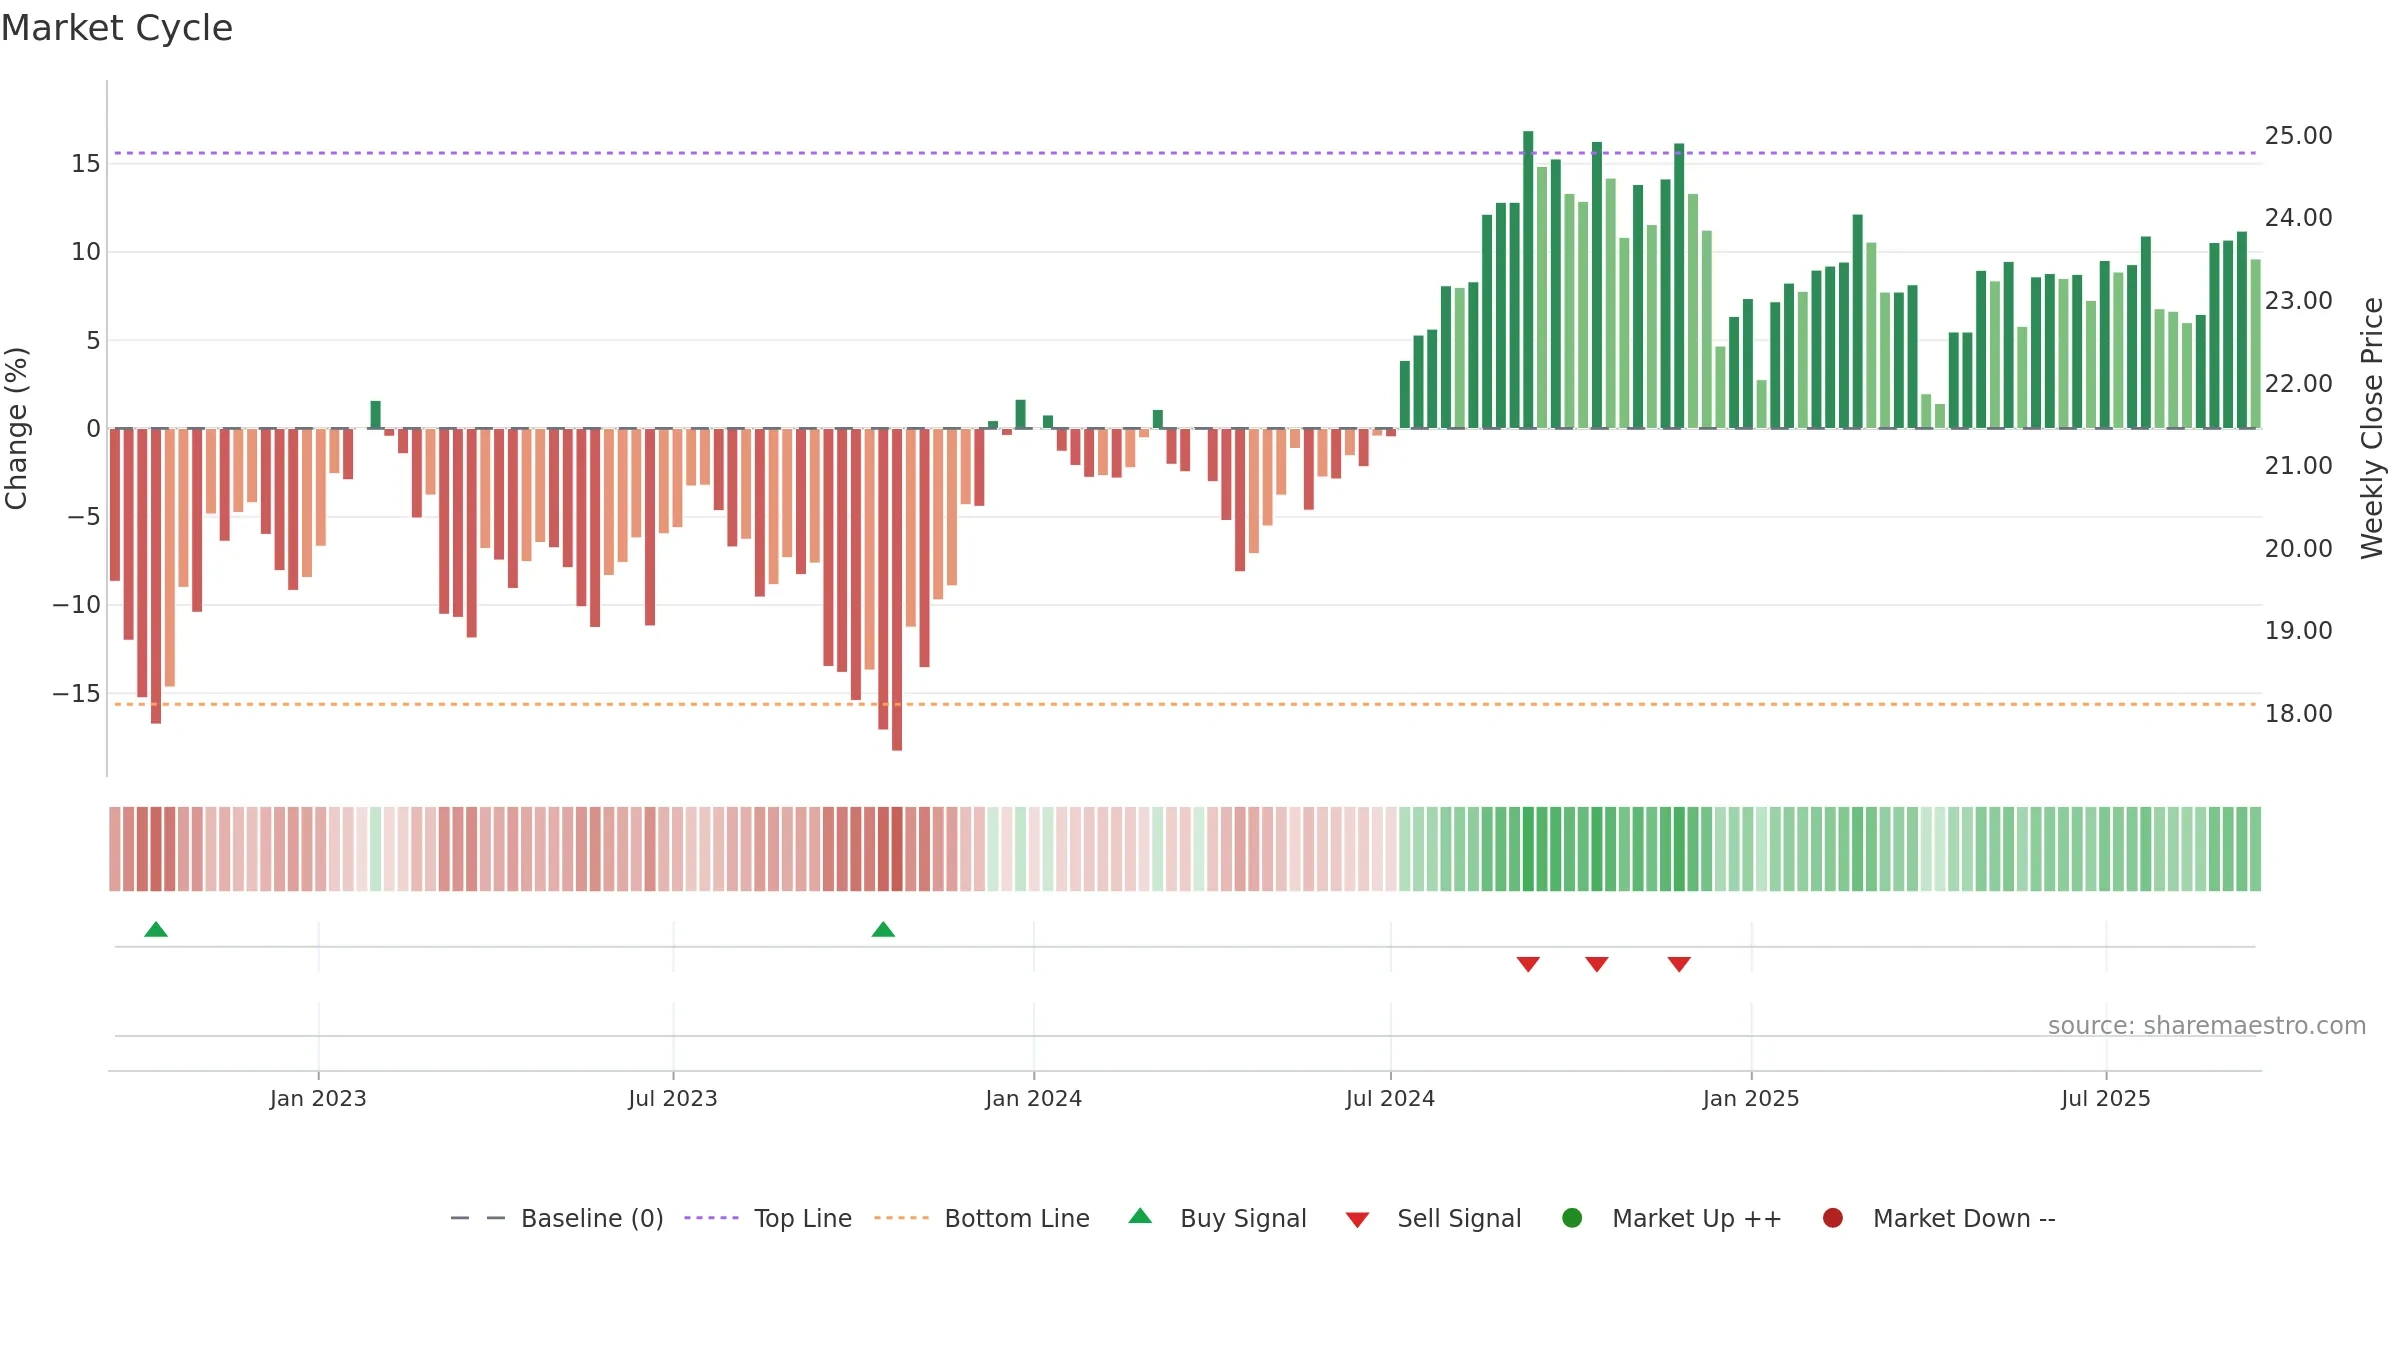Viewport: 2400px width, 1350px height.
Task: Click the Jul 2025 axis label
Action: [x=2106, y=1098]
